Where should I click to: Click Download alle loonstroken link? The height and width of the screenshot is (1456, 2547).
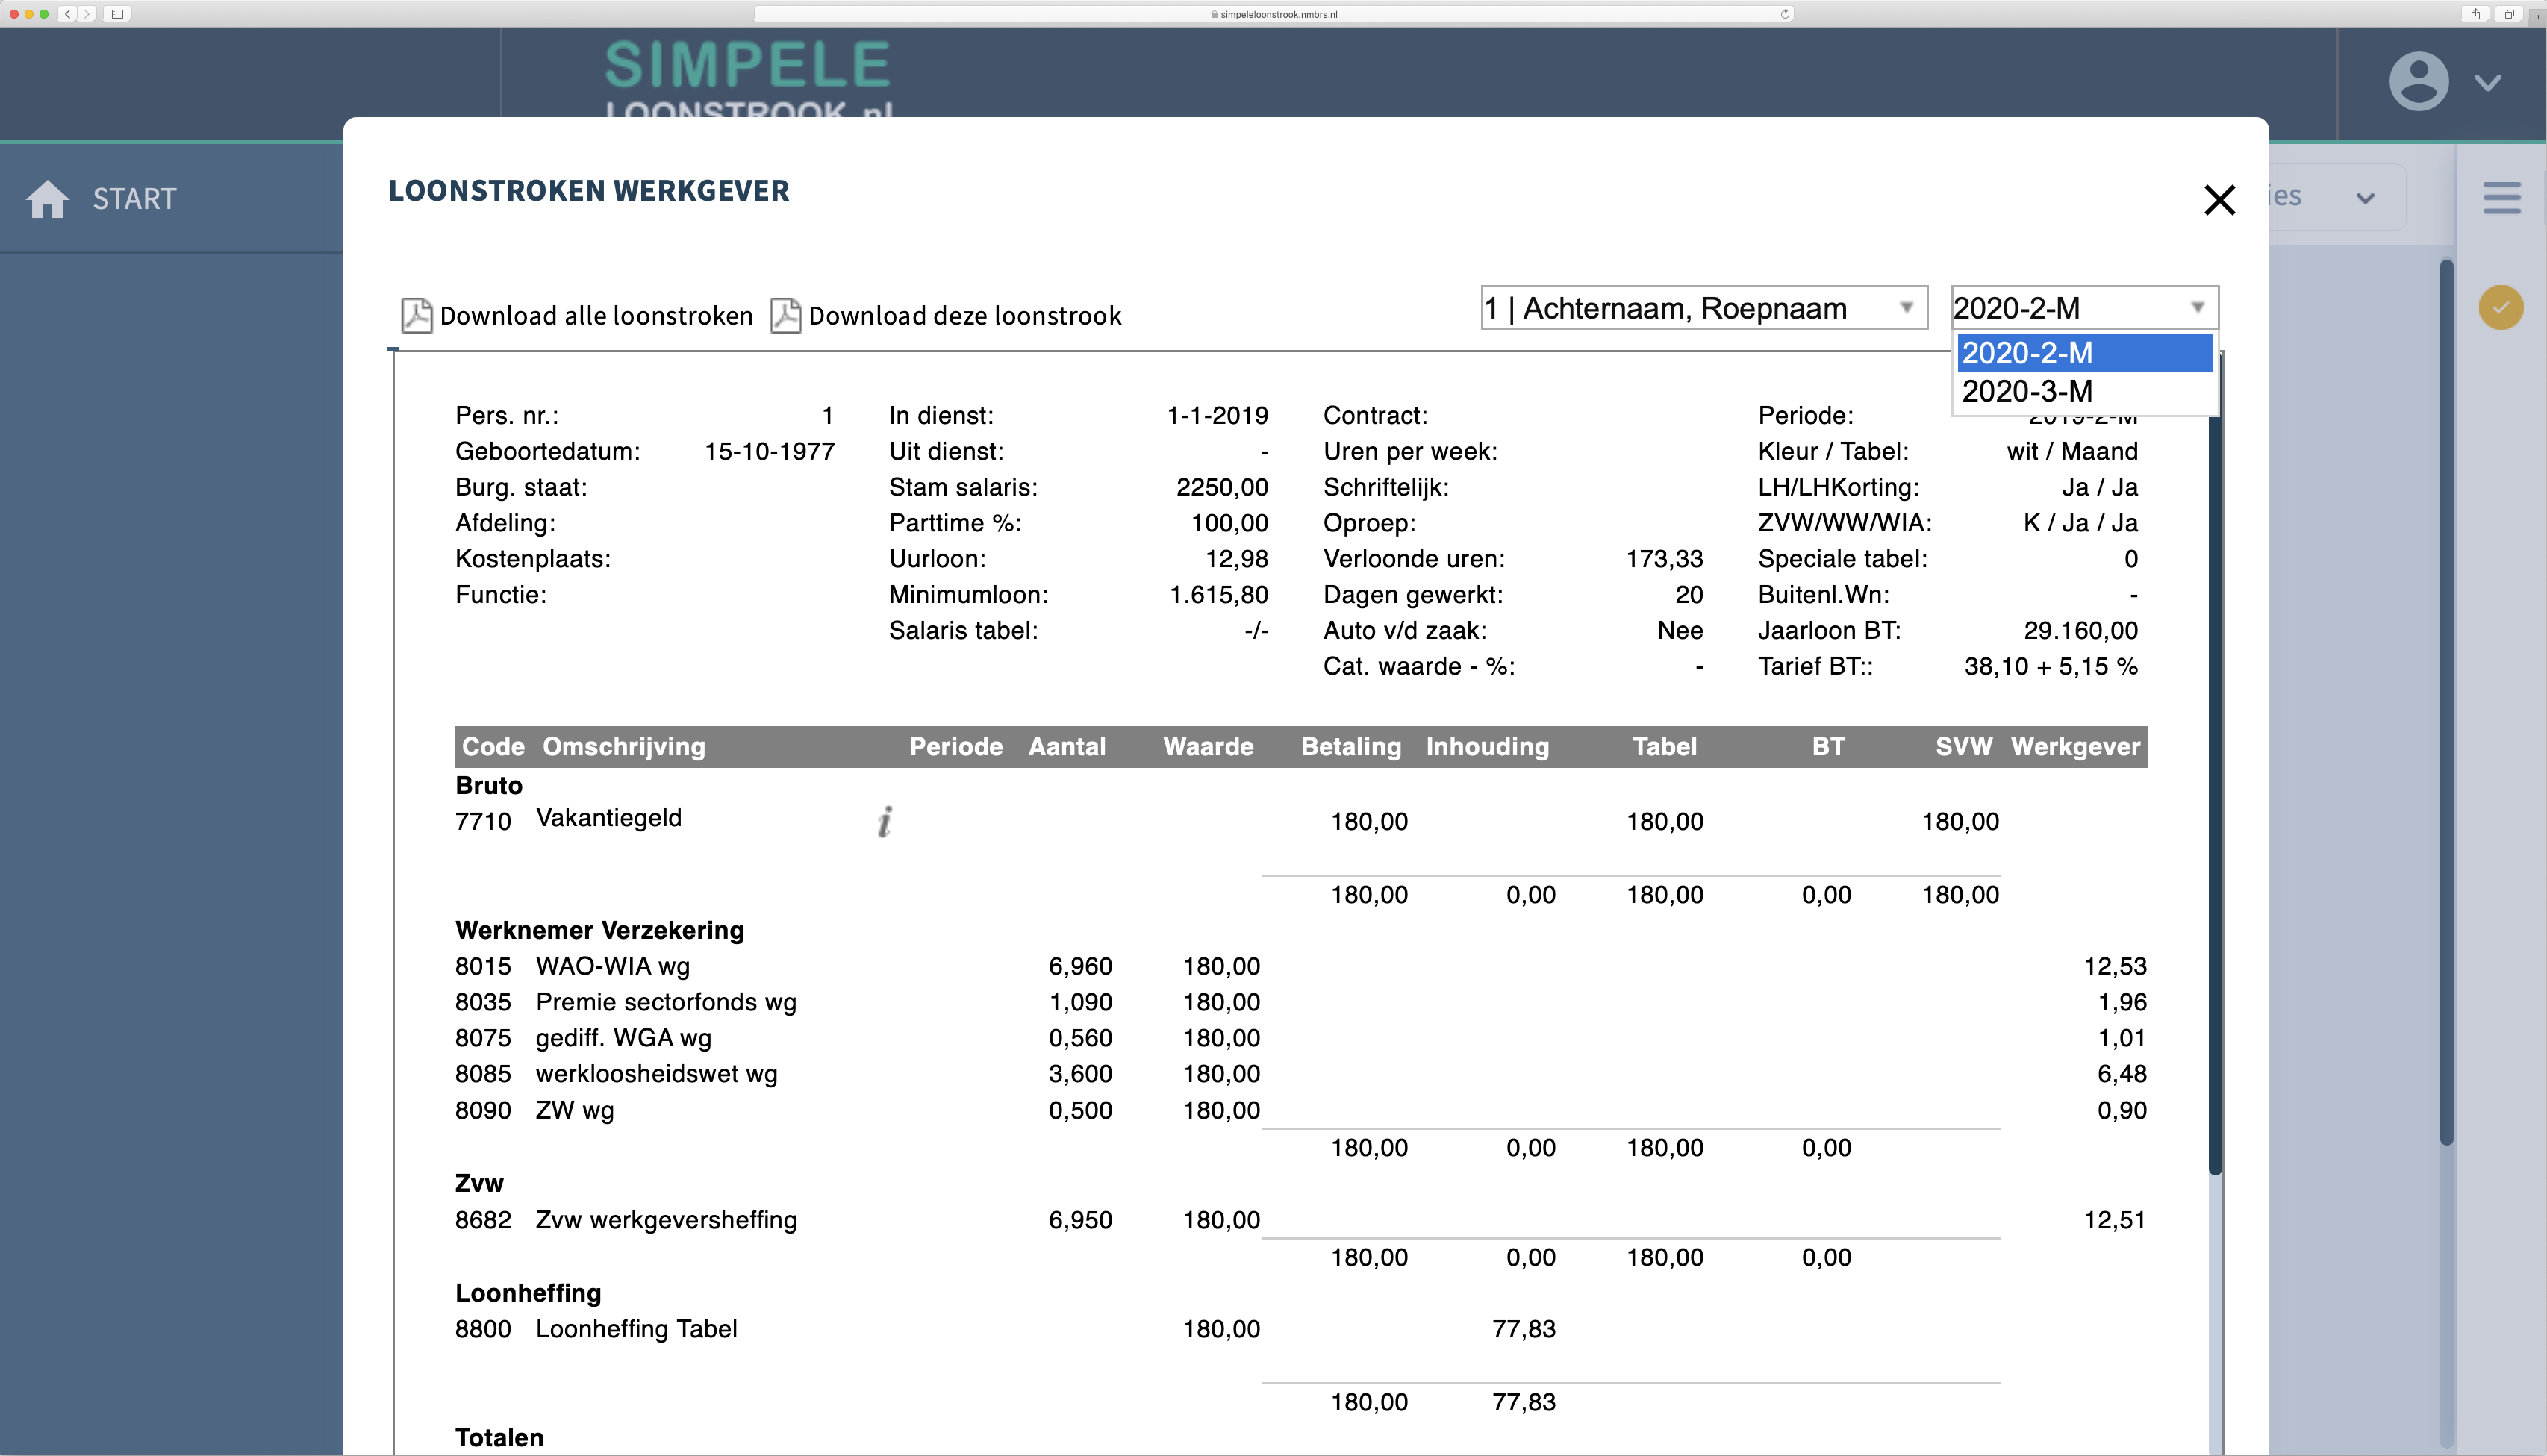[596, 316]
